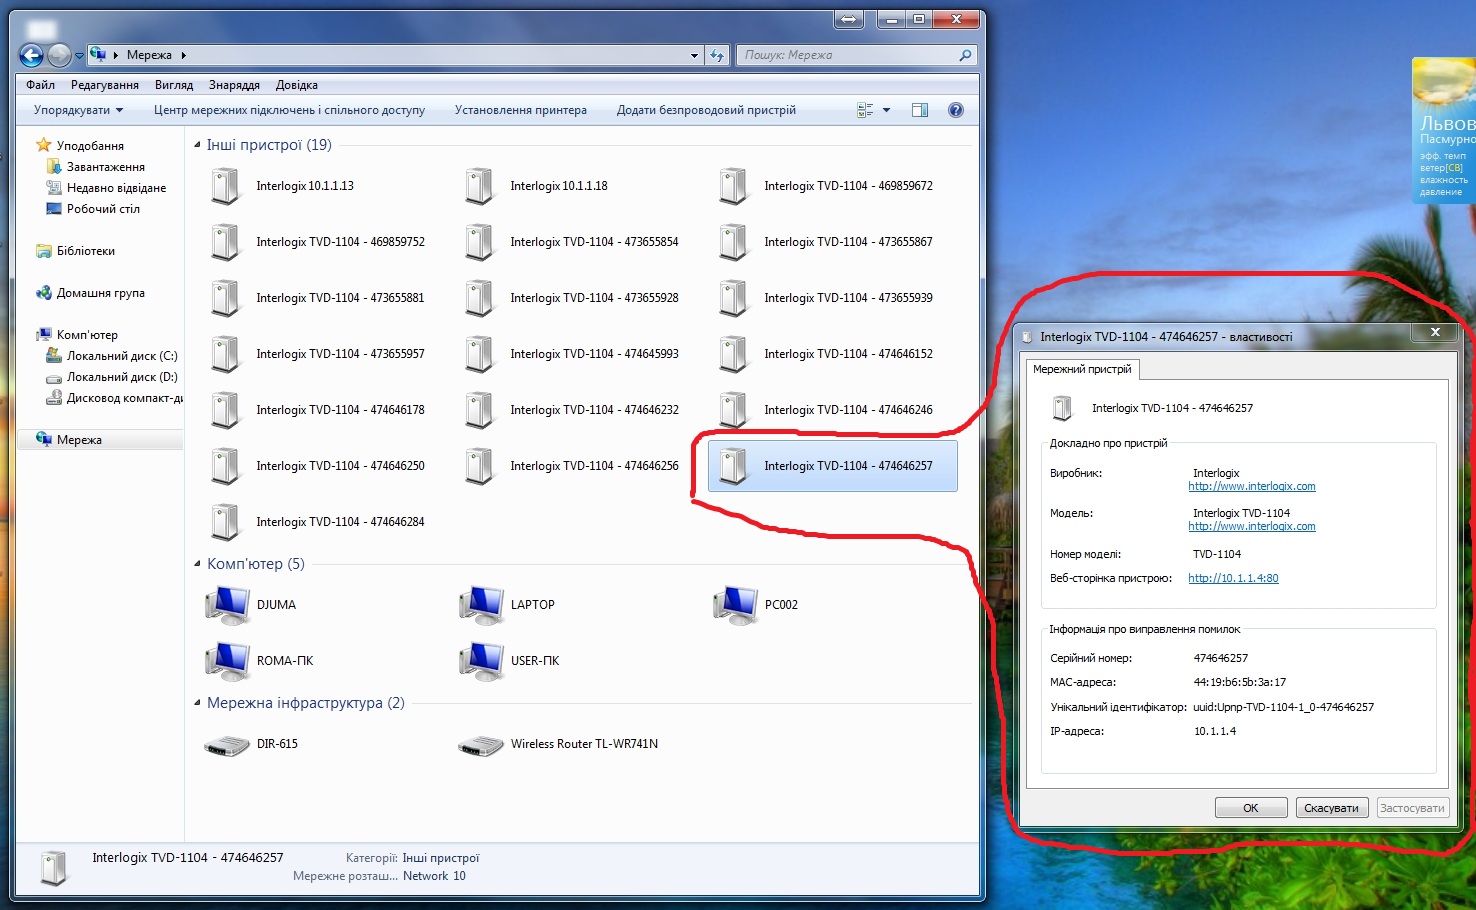Click the Скасувати button

coord(1331,808)
